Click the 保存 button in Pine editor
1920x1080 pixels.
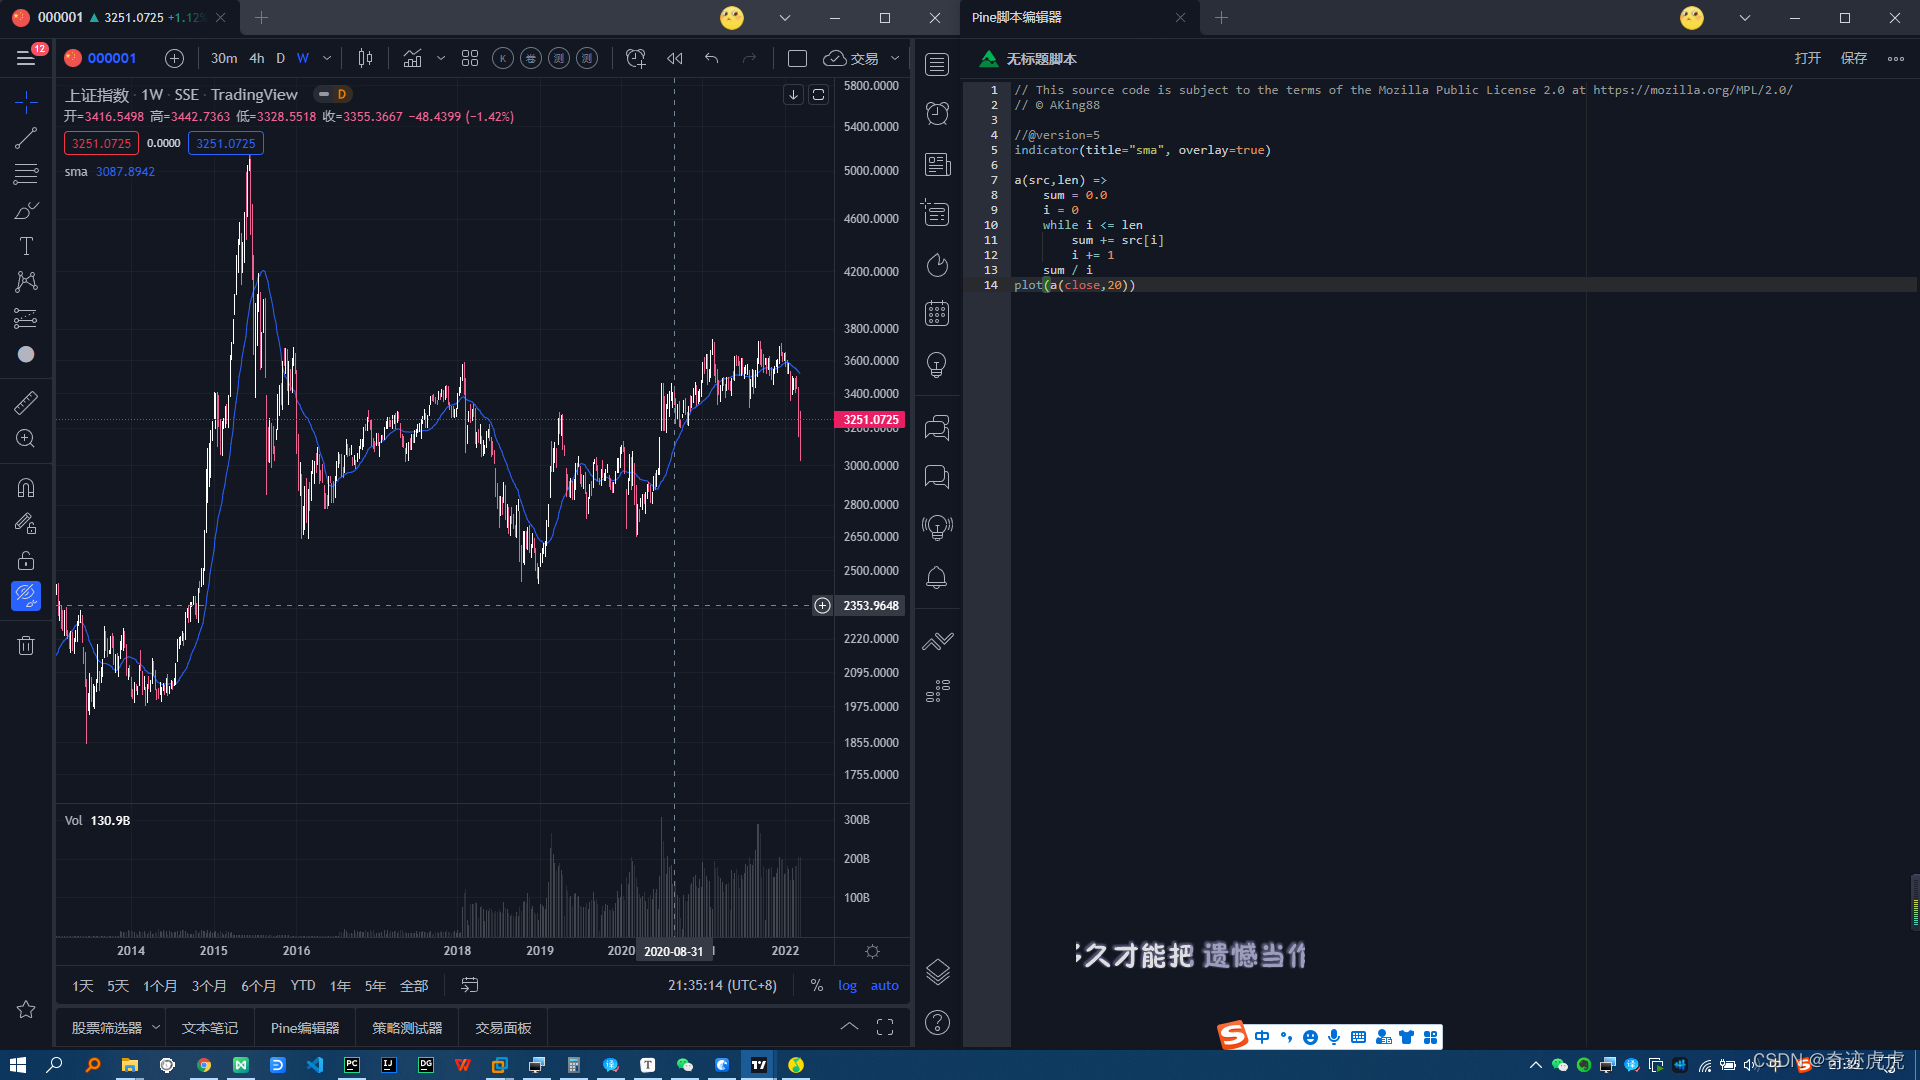1853,59
